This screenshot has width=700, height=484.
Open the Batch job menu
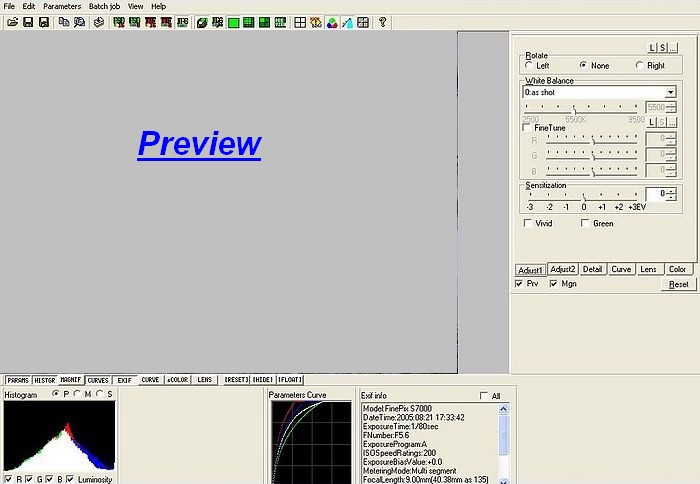pos(104,6)
